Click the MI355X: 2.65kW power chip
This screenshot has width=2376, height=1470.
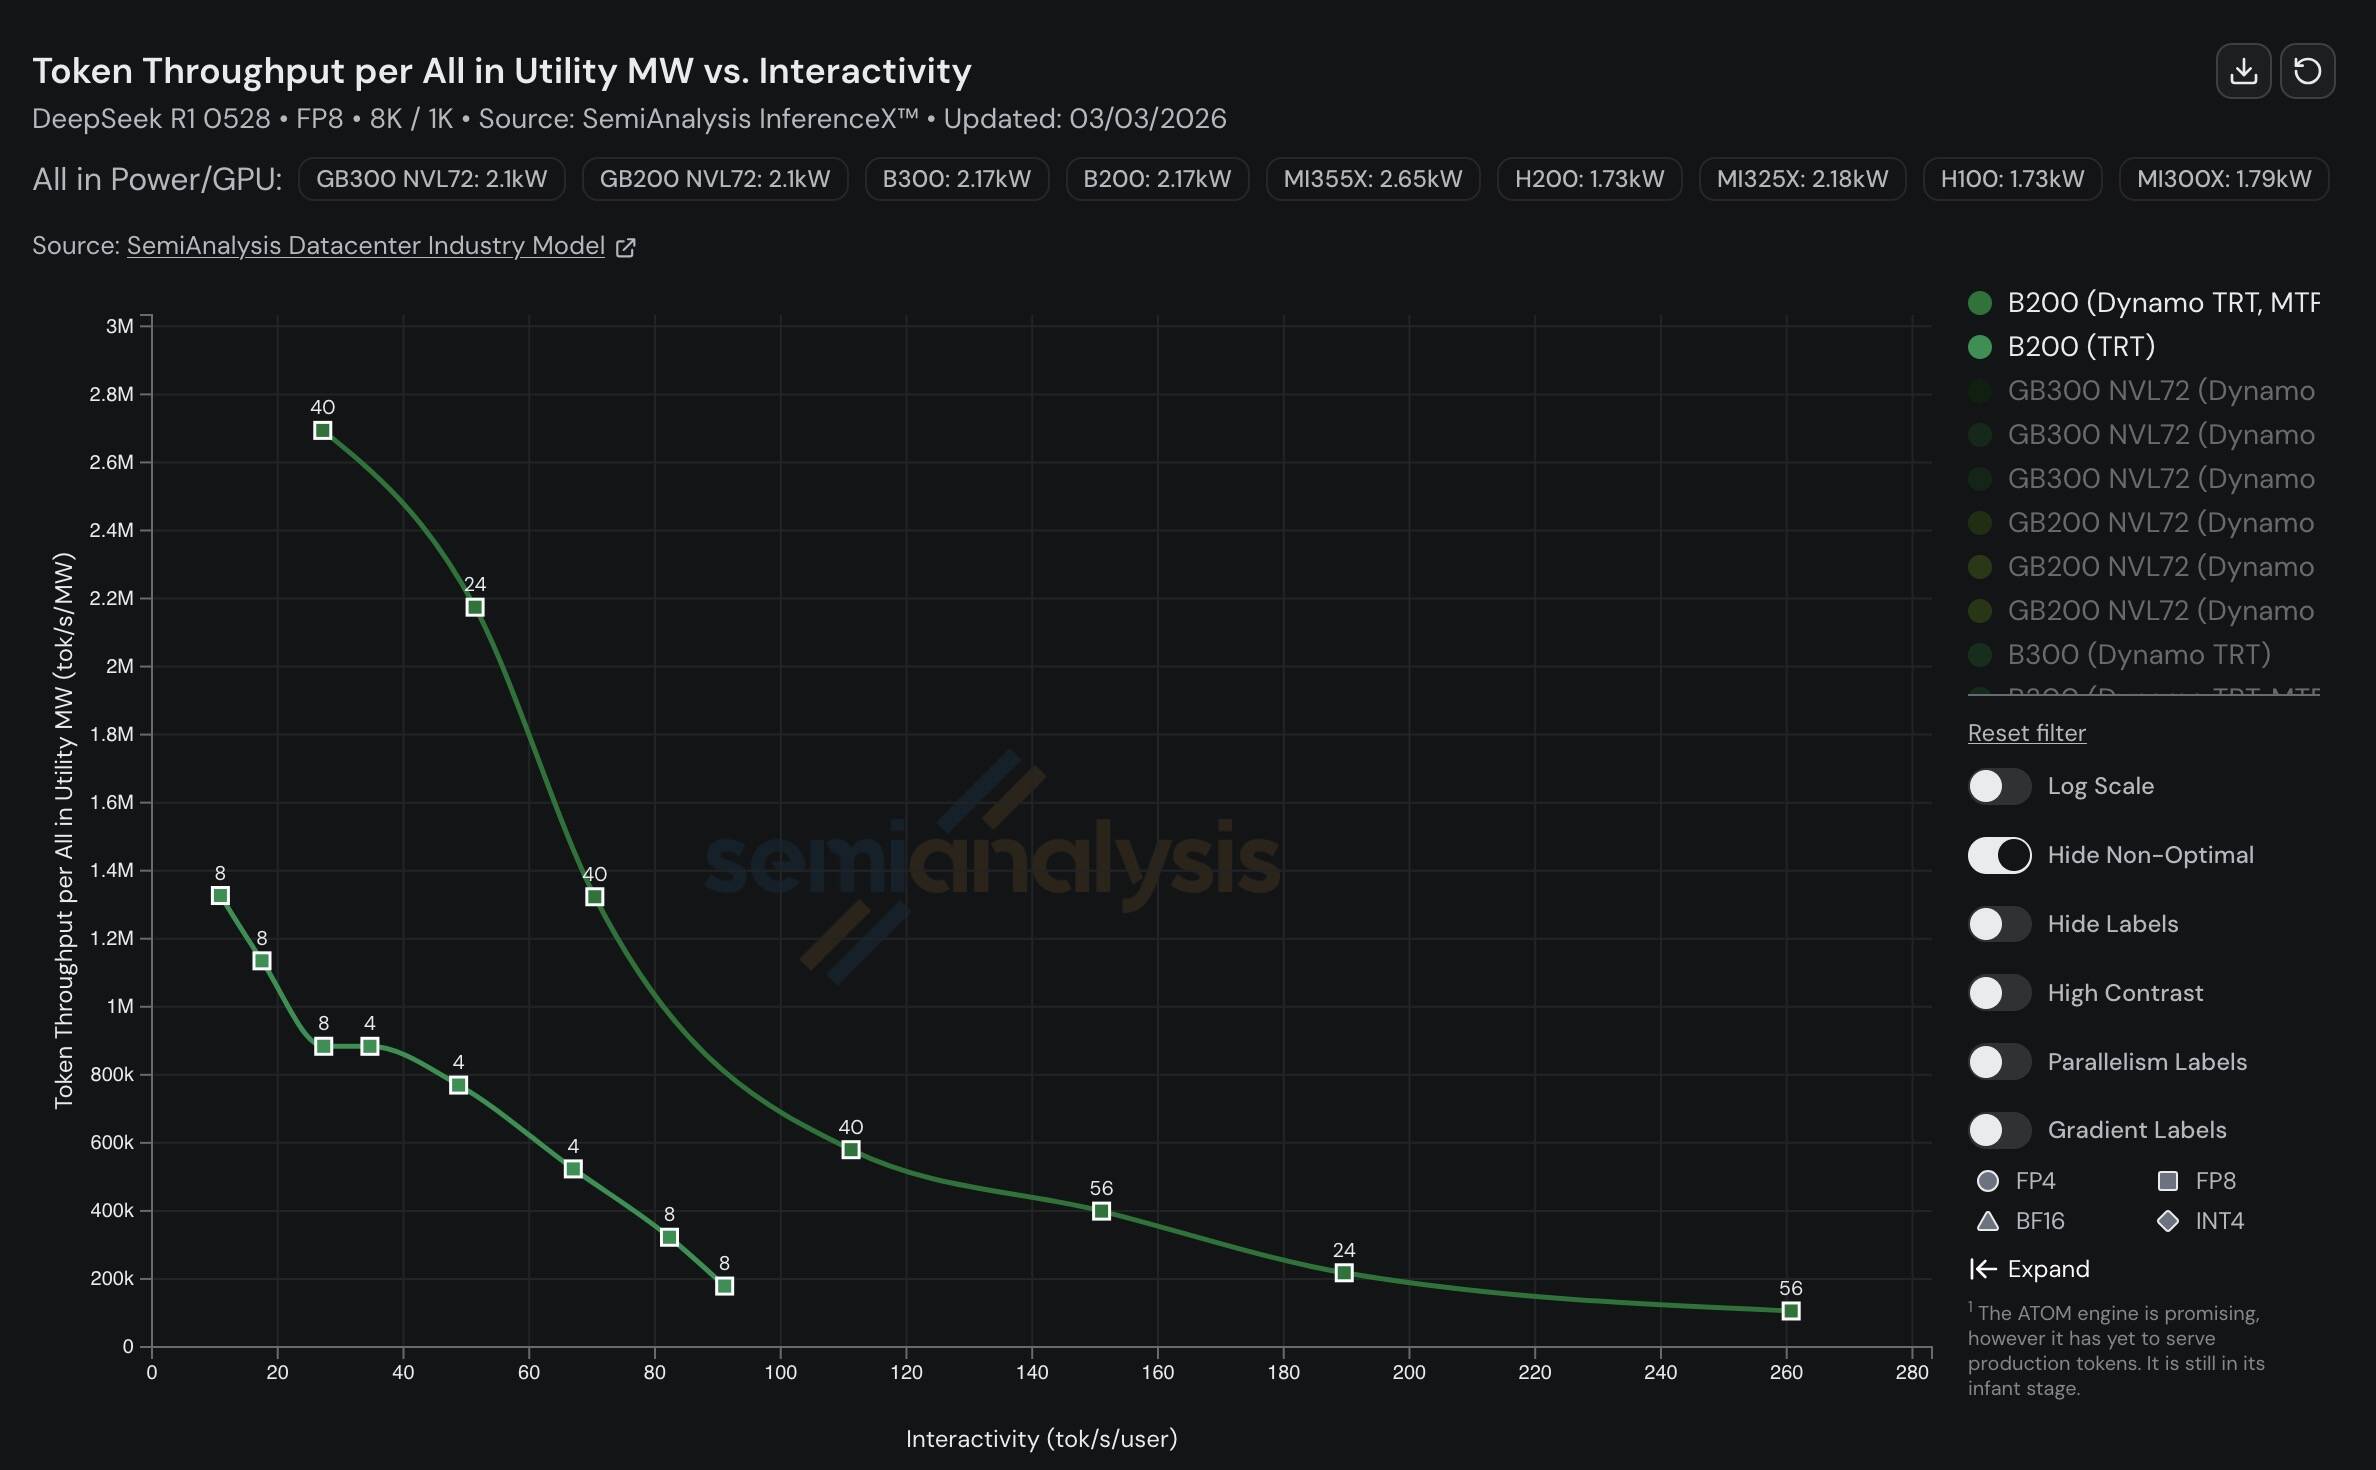point(1372,179)
